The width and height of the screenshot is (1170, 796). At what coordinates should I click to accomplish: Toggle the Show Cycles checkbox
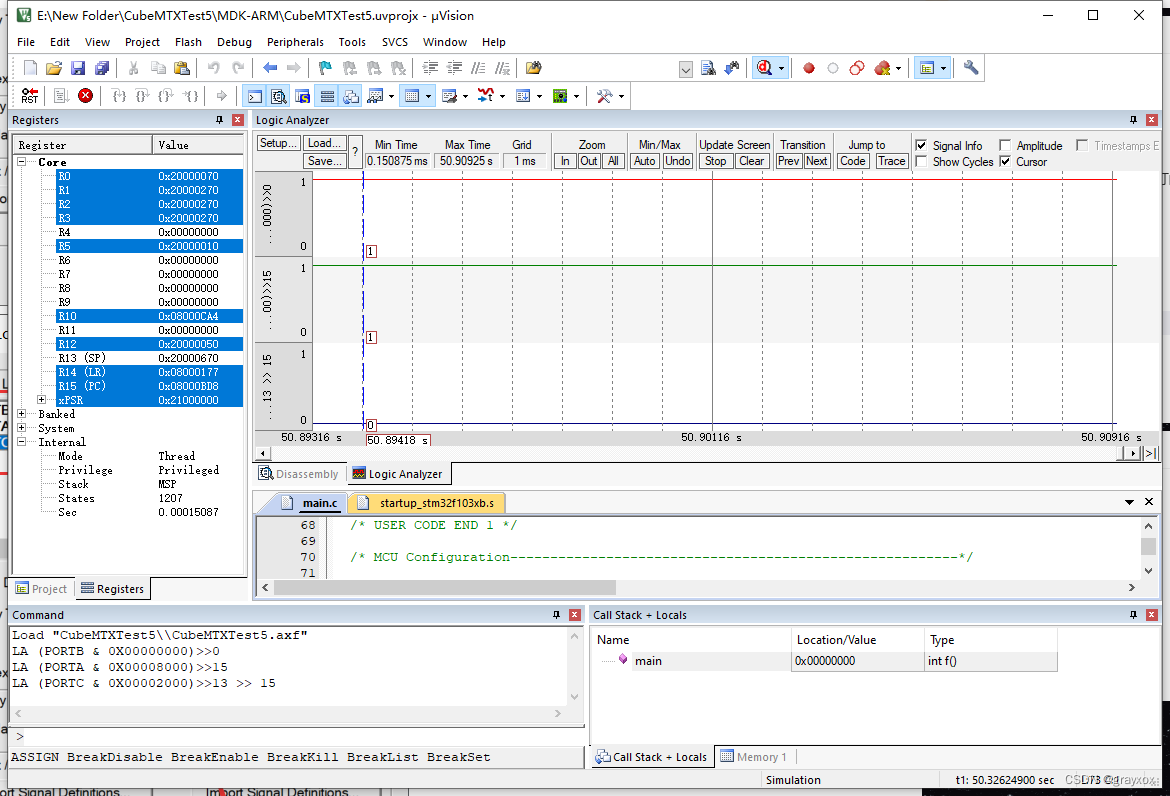[x=922, y=162]
